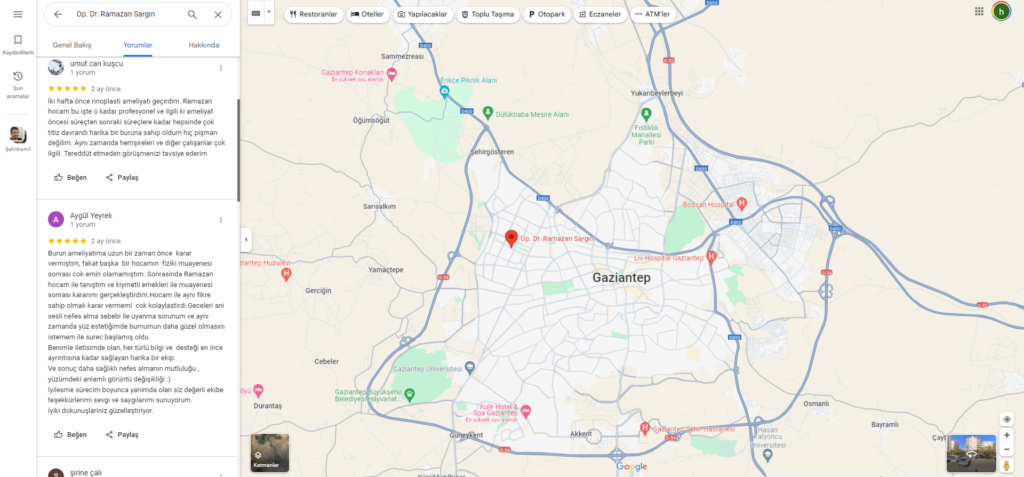The height and width of the screenshot is (477, 1024).
Task: Click the back arrow in search box
Action: [58, 14]
